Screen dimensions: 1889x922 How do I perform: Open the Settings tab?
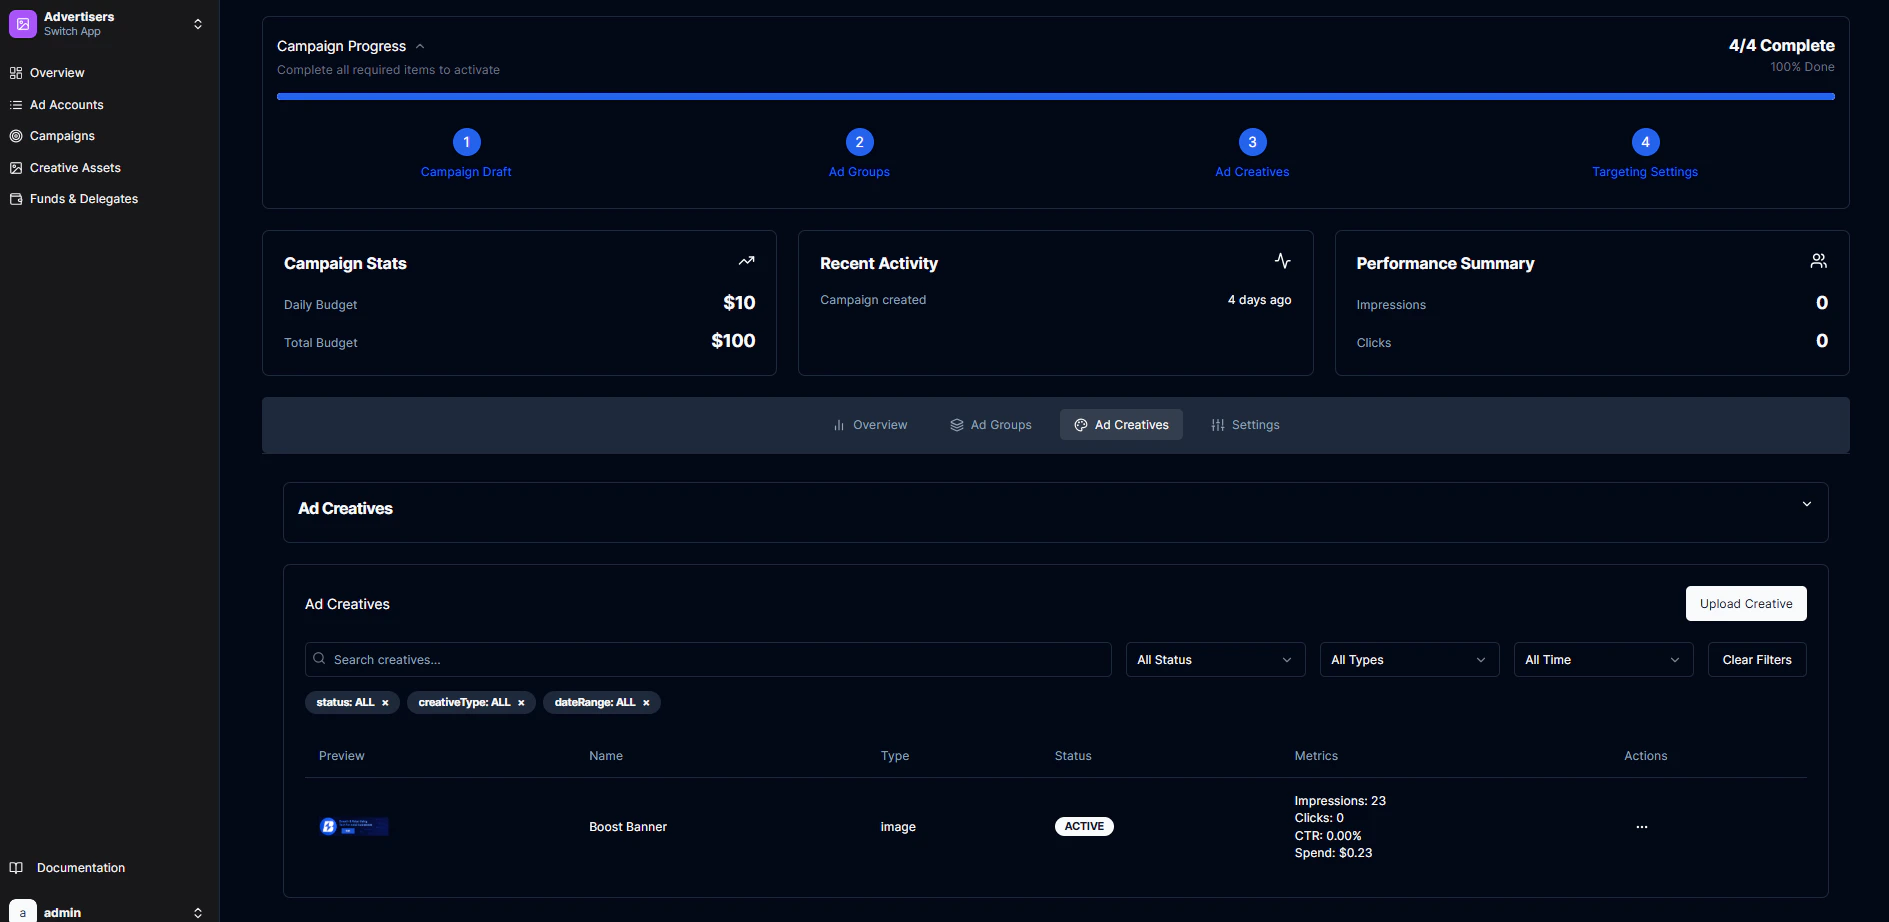pos(1245,425)
